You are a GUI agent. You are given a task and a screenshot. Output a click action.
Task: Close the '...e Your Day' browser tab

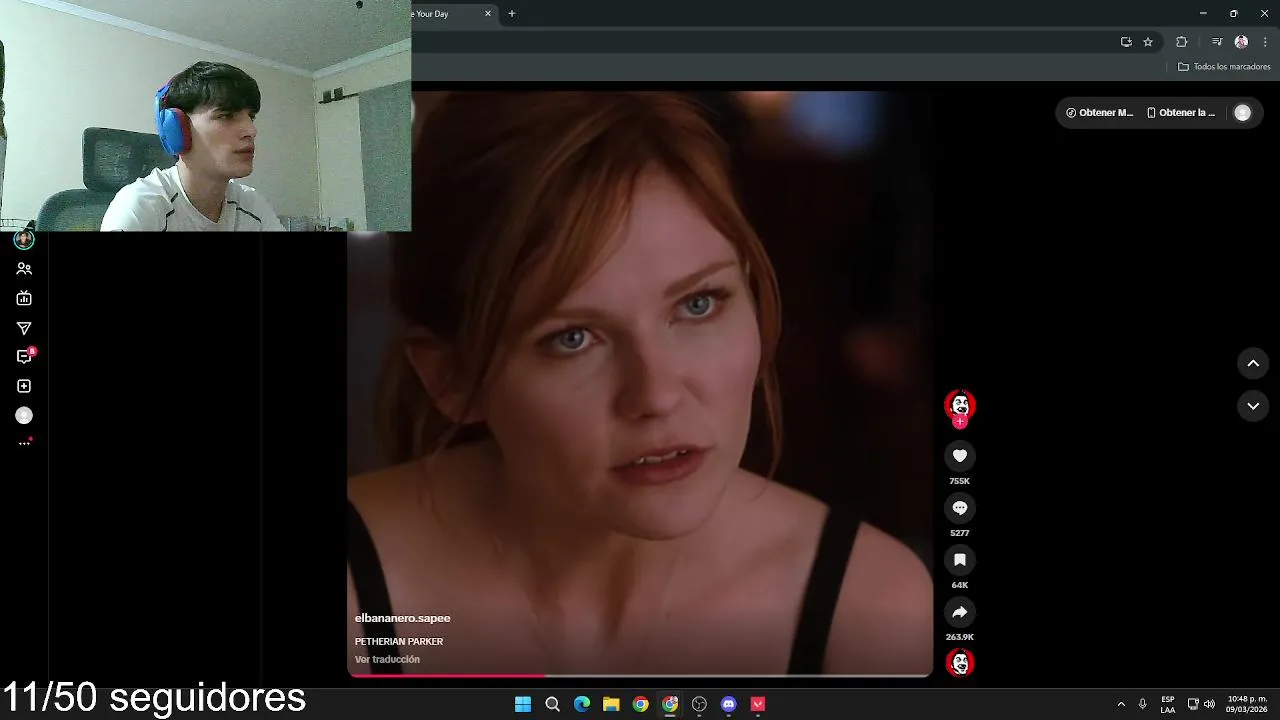[488, 14]
